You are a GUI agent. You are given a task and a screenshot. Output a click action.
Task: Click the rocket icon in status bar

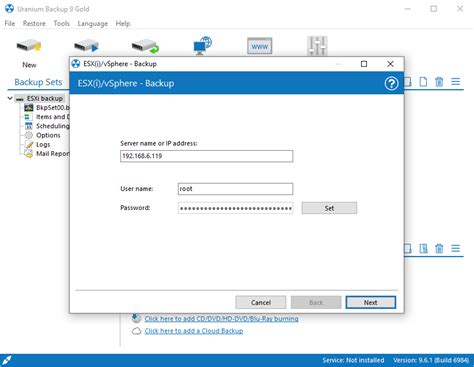coord(7,360)
